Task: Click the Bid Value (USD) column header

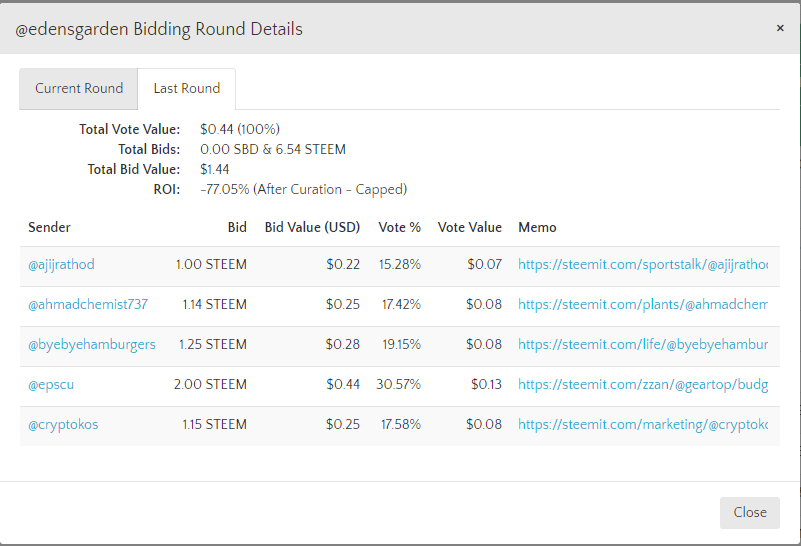Action: [312, 228]
